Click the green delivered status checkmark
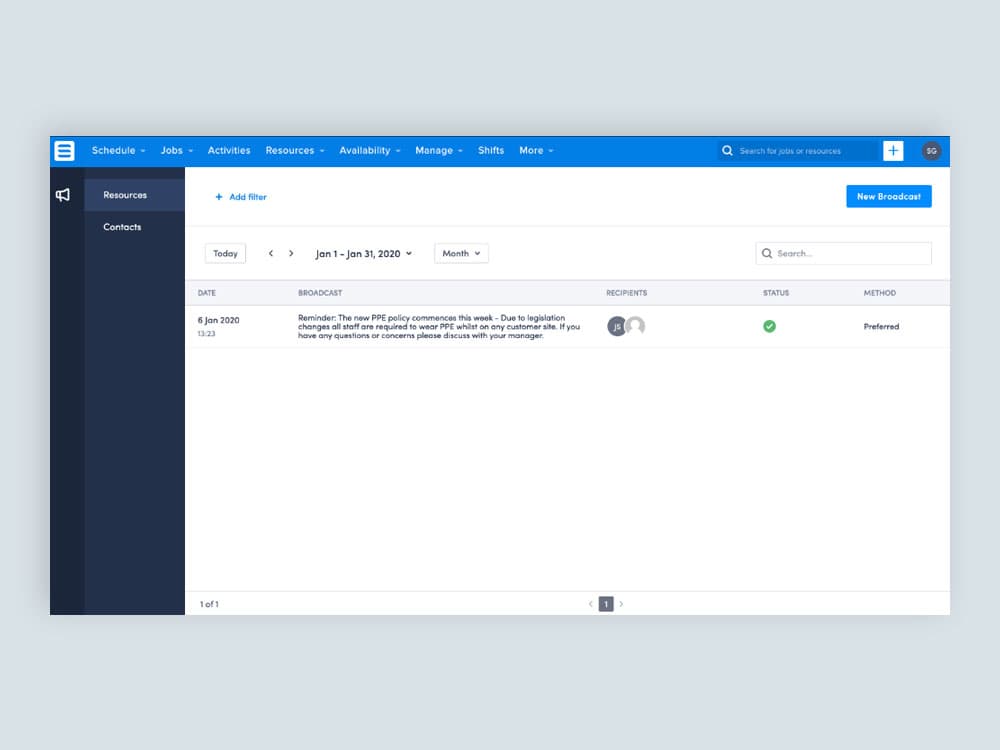1000x750 pixels. point(770,327)
